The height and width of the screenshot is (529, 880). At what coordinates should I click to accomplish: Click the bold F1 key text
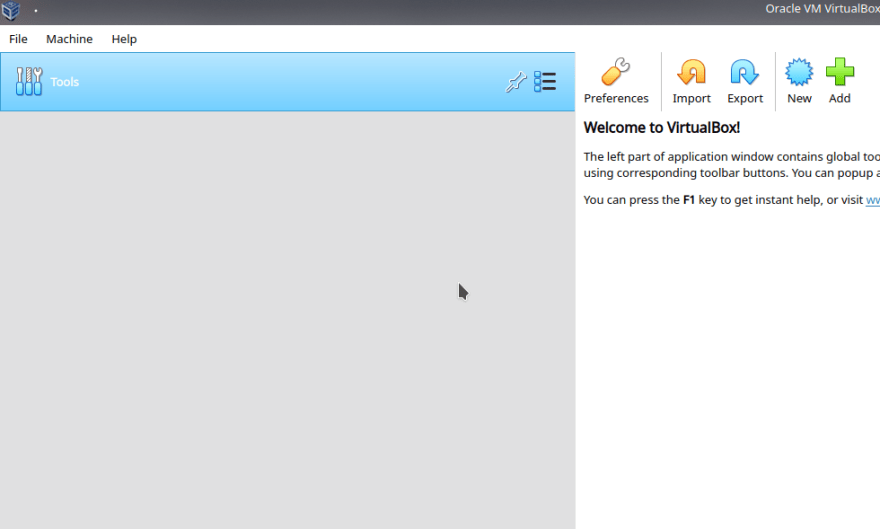pyautogui.click(x=689, y=200)
